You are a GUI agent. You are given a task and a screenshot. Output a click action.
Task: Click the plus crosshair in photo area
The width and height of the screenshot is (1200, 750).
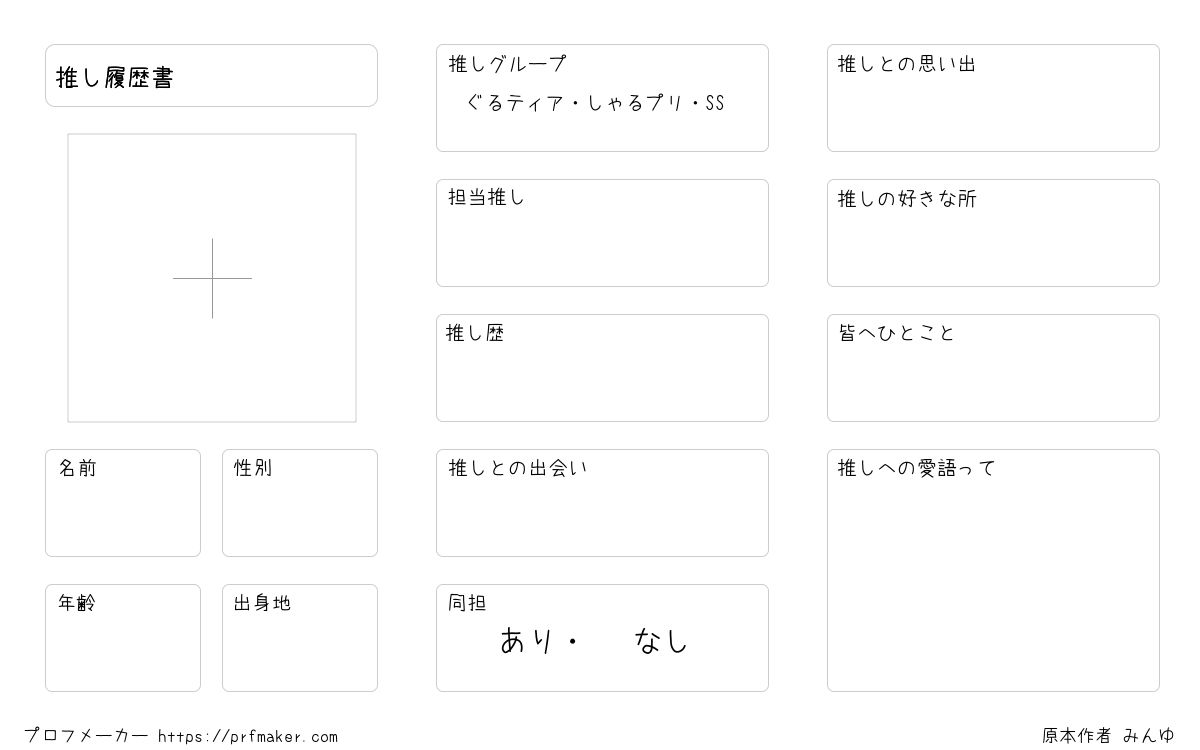tap(212, 278)
